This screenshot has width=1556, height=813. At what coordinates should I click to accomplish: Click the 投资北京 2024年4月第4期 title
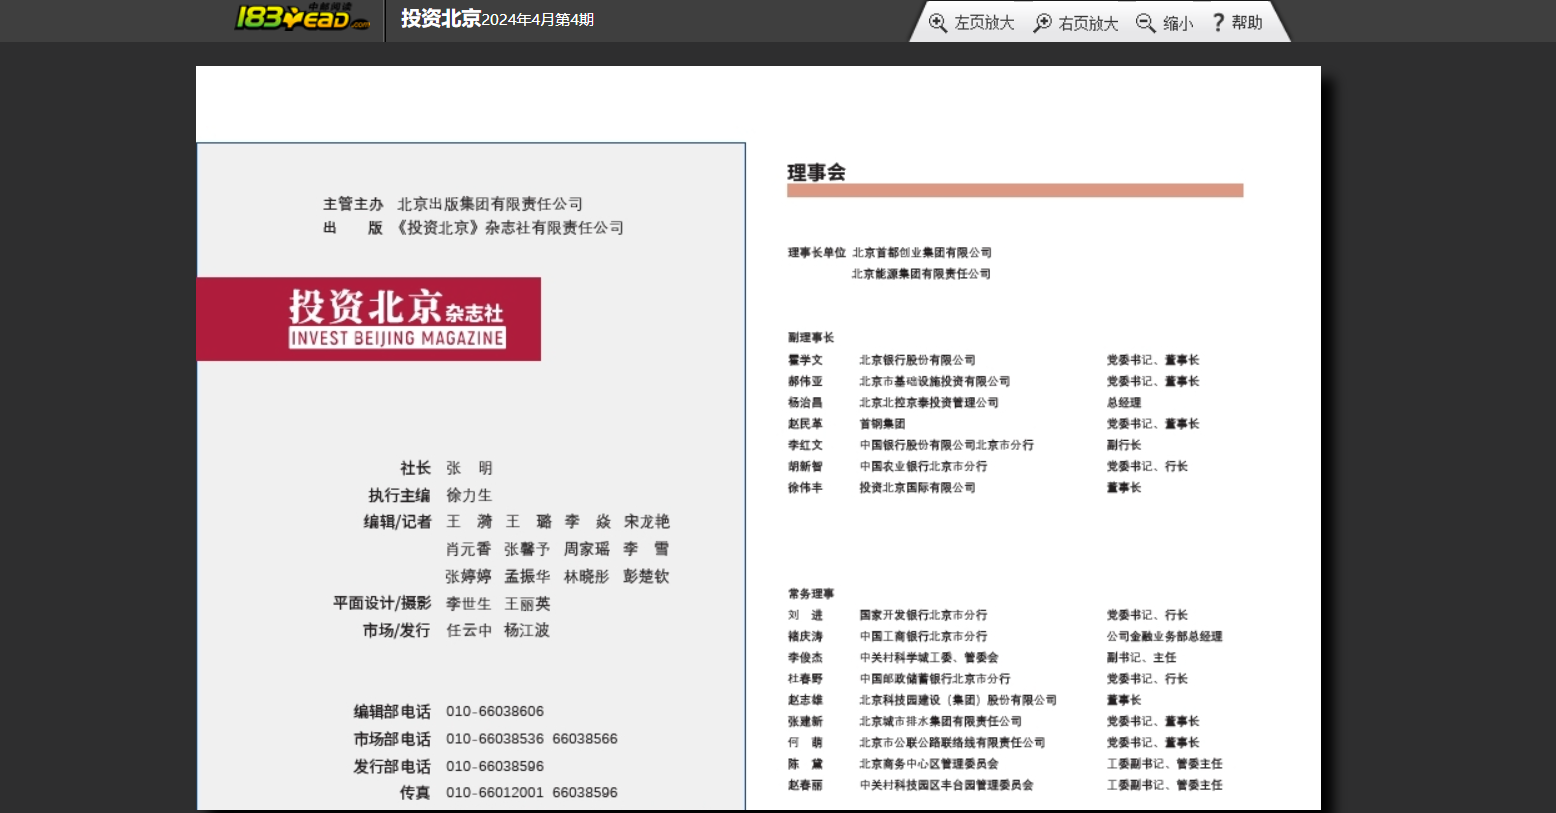click(x=497, y=19)
